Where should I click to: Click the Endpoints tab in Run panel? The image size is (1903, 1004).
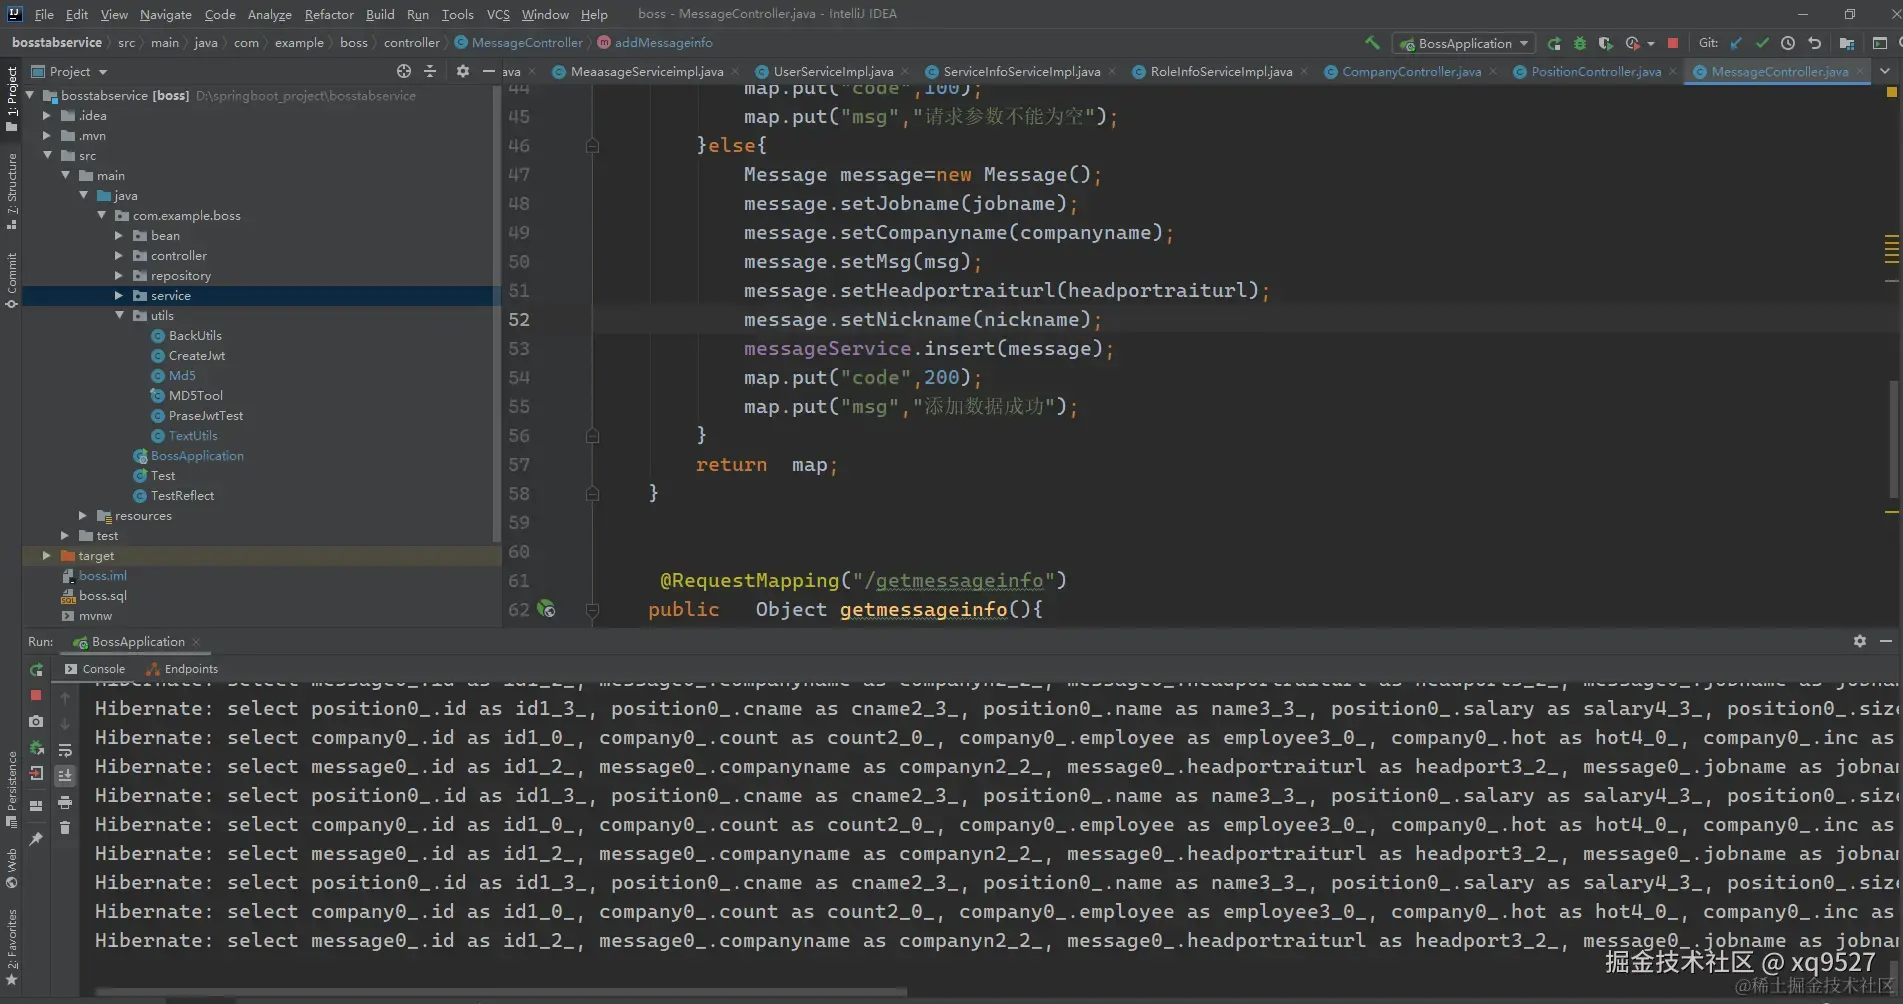190,669
